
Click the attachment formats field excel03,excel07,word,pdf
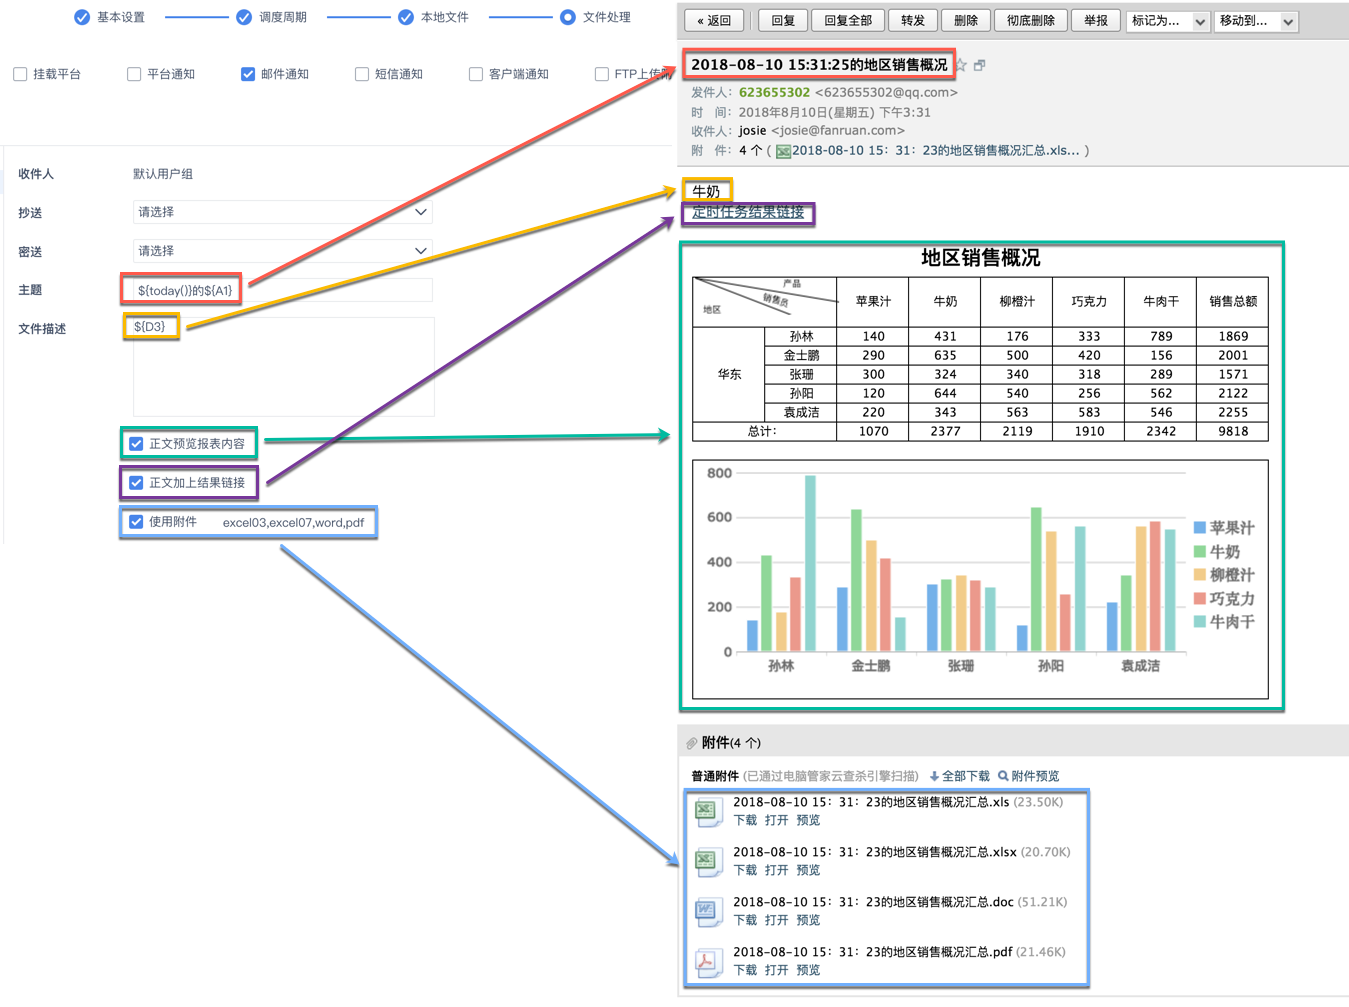click(x=293, y=522)
